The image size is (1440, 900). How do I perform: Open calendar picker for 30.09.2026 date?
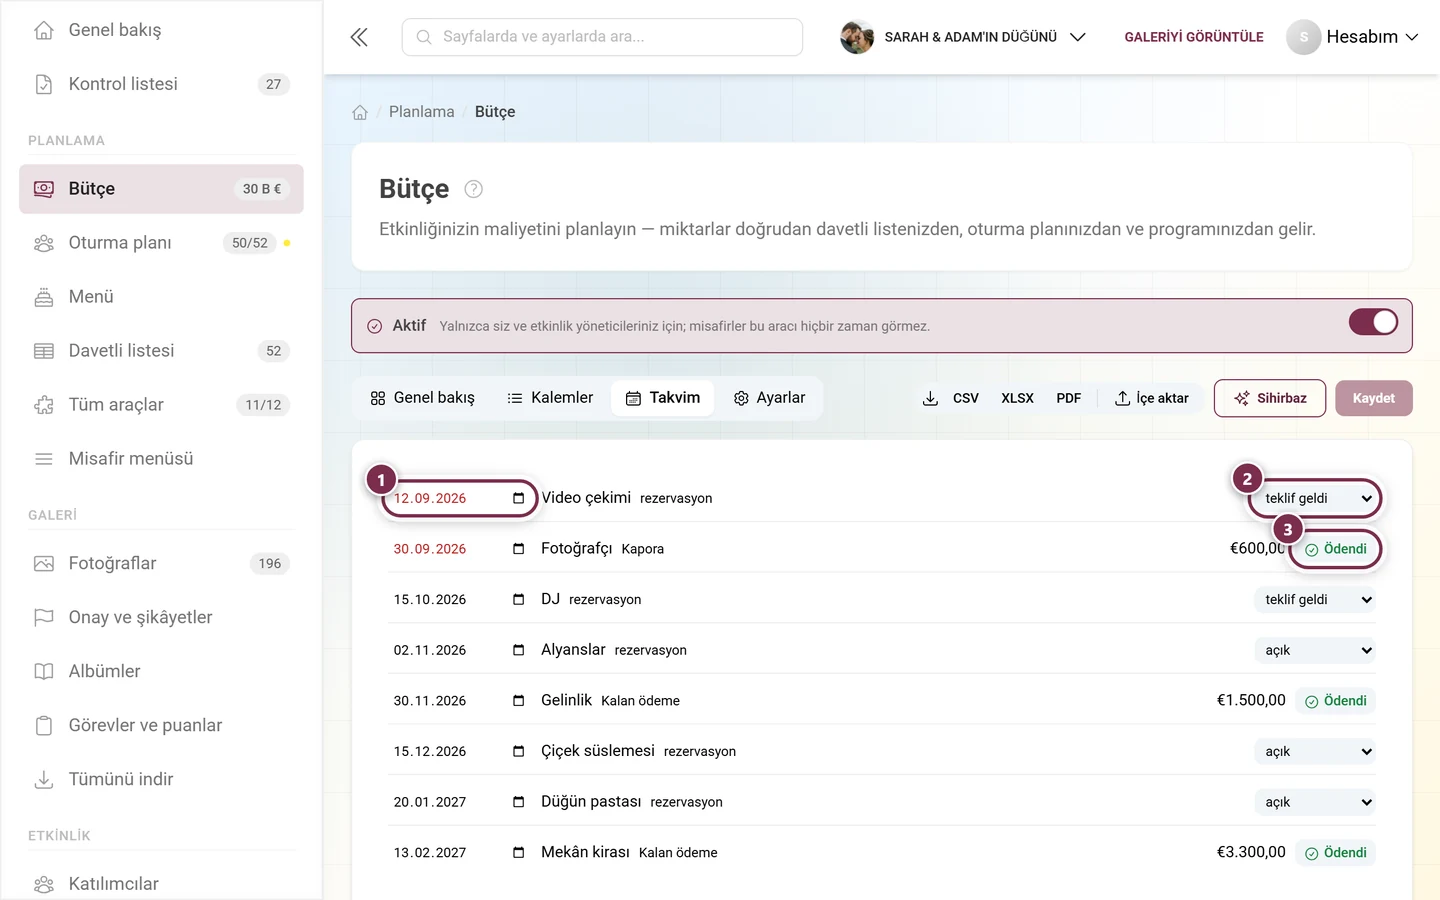[518, 549]
